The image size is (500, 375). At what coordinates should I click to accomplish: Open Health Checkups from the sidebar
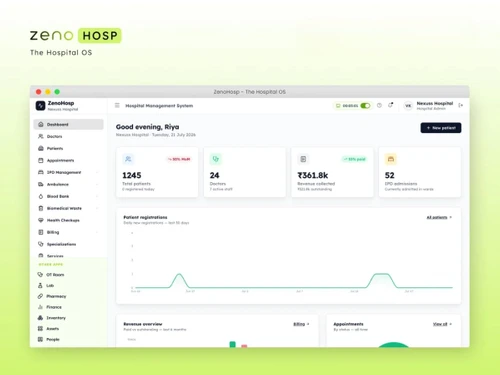coord(68,220)
